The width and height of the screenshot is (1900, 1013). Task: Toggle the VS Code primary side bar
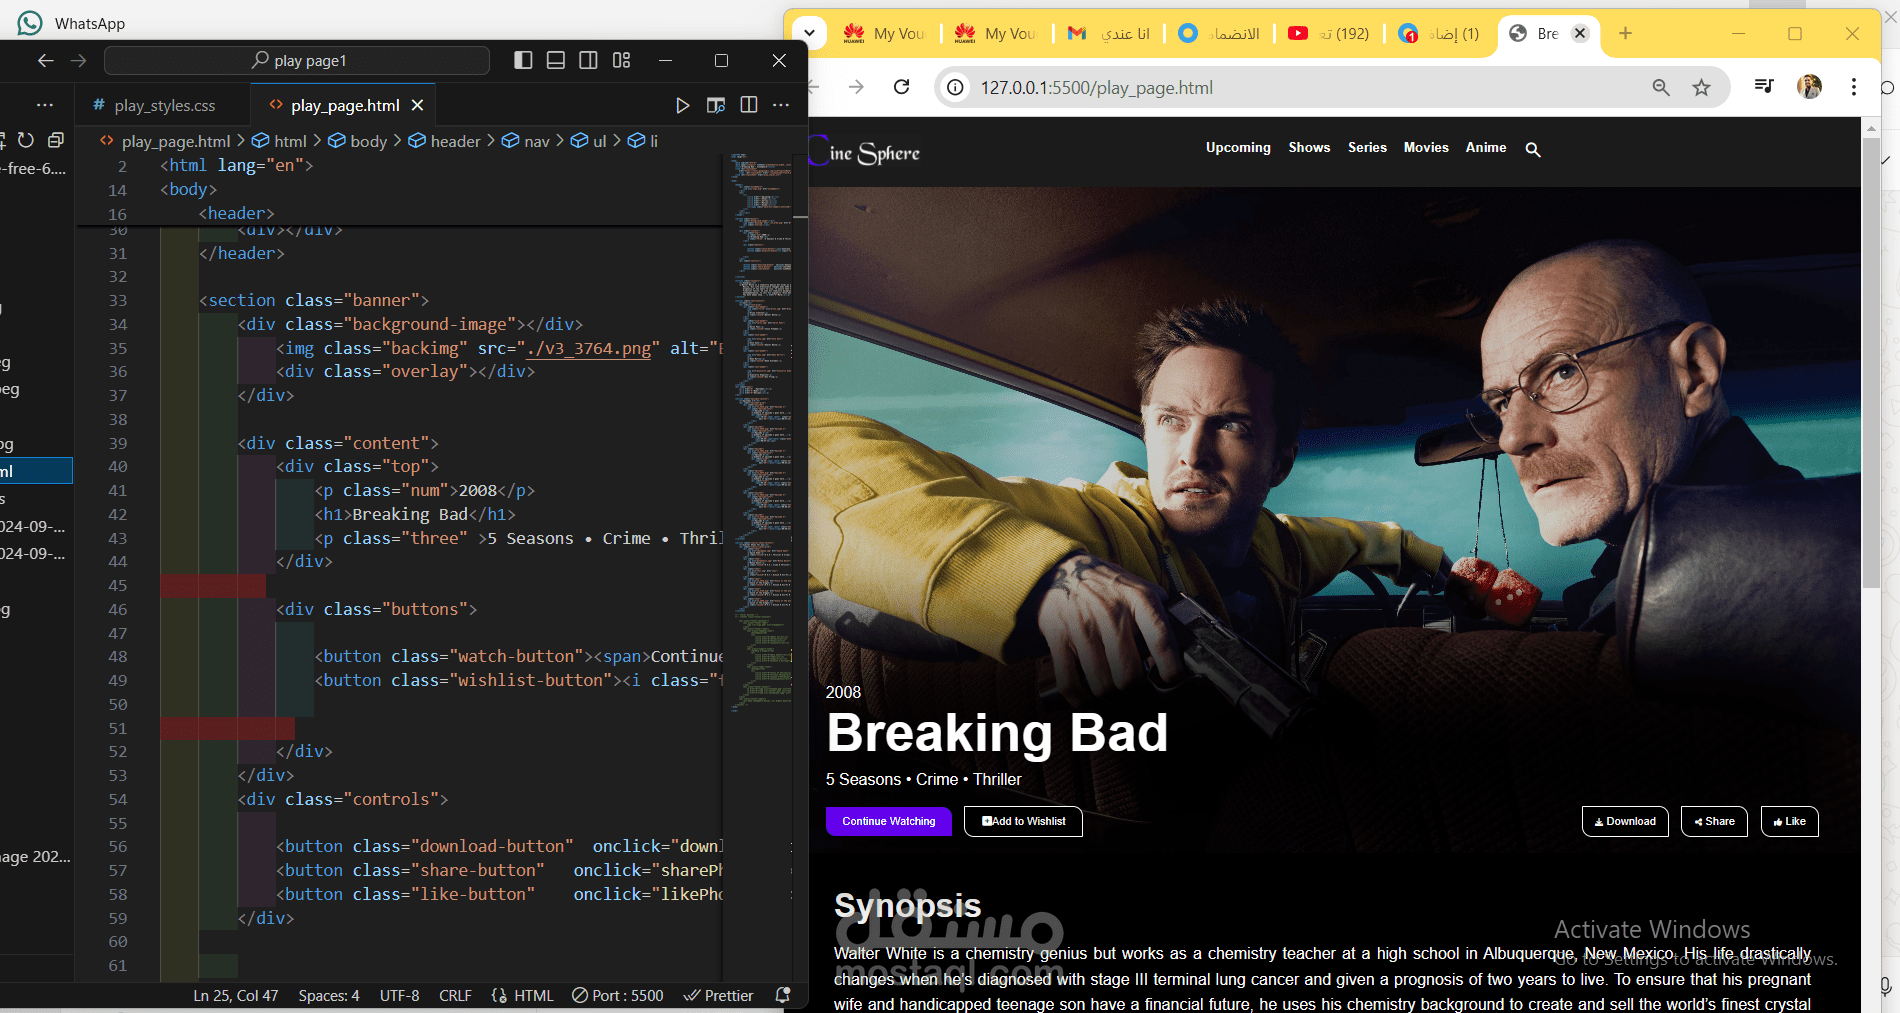(x=523, y=61)
